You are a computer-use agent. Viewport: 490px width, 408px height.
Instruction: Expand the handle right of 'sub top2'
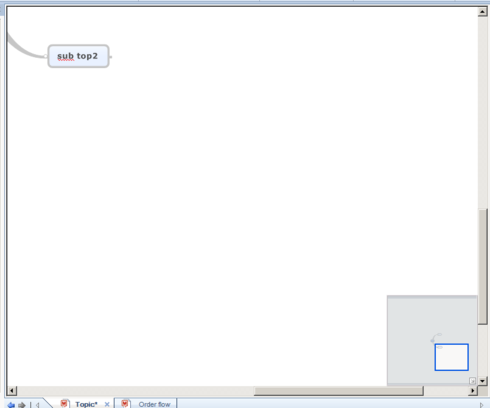[111, 57]
